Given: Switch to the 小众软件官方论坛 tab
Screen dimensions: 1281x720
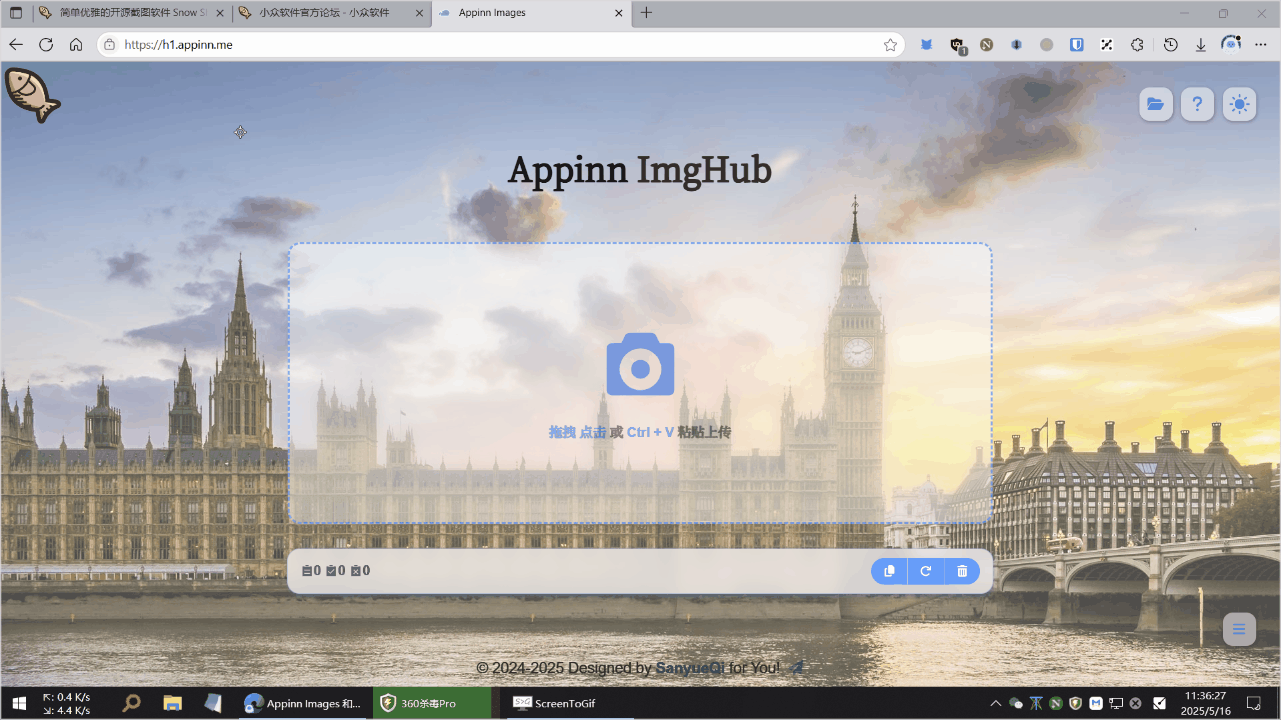Looking at the screenshot, I should [x=331, y=13].
